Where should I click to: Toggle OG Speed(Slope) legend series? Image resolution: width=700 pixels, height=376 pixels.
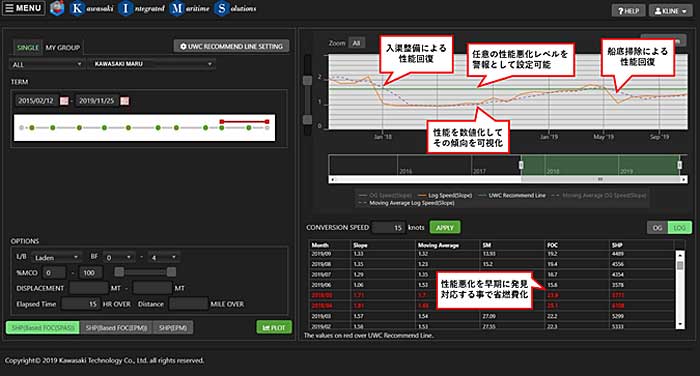coord(386,195)
